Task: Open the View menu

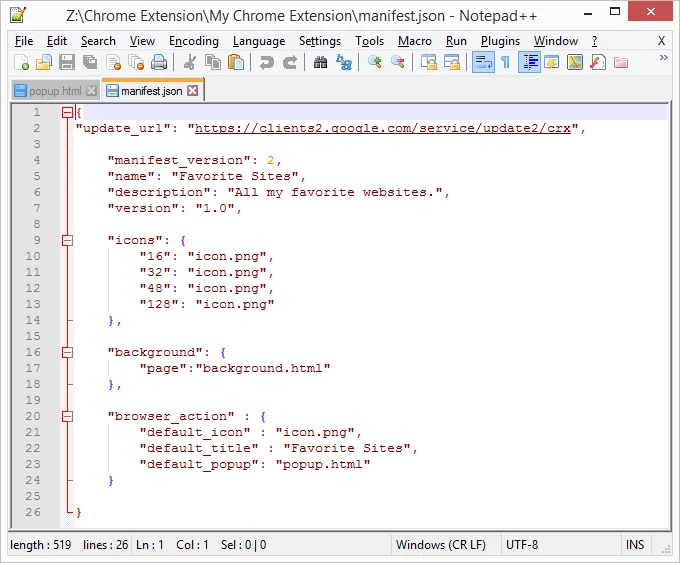Action: click(142, 41)
